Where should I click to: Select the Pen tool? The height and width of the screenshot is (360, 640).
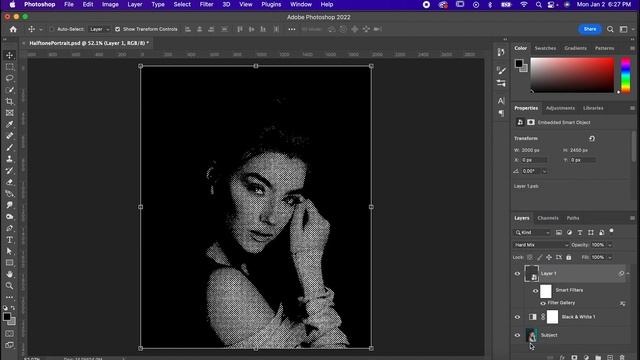click(x=10, y=228)
